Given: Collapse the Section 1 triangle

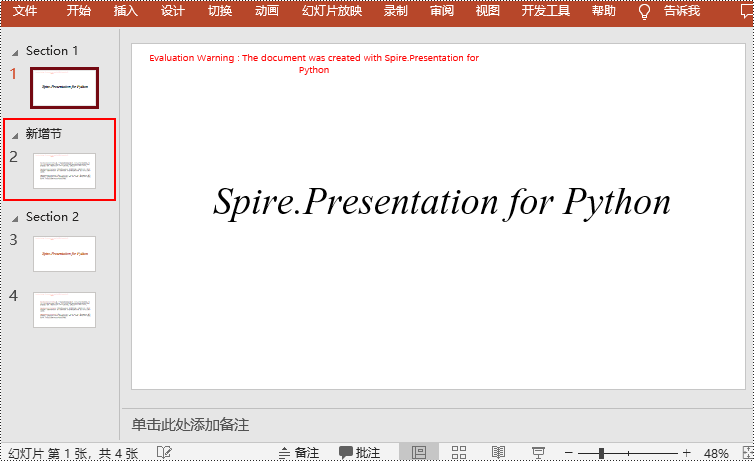Looking at the screenshot, I should (15, 52).
